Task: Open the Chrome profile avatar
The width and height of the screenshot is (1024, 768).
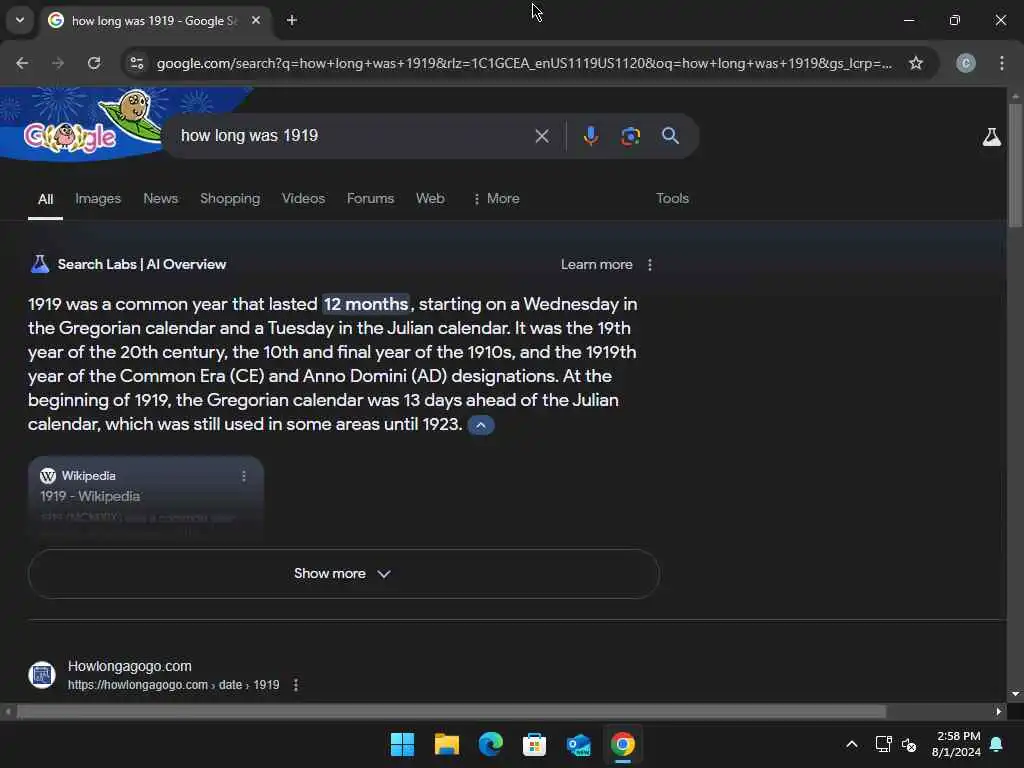Action: (x=966, y=63)
